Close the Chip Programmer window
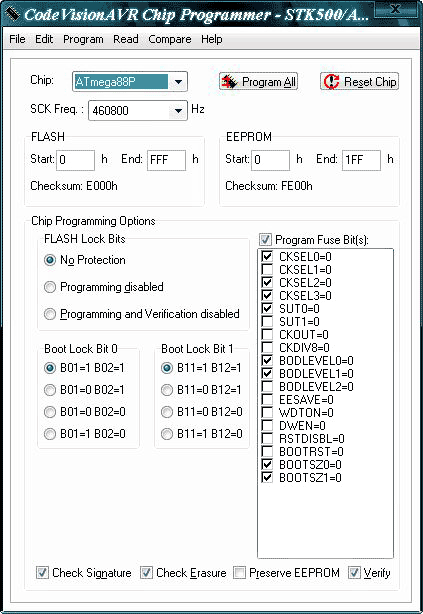Viewport: 423px width, 614px height. pyautogui.click(x=396, y=10)
